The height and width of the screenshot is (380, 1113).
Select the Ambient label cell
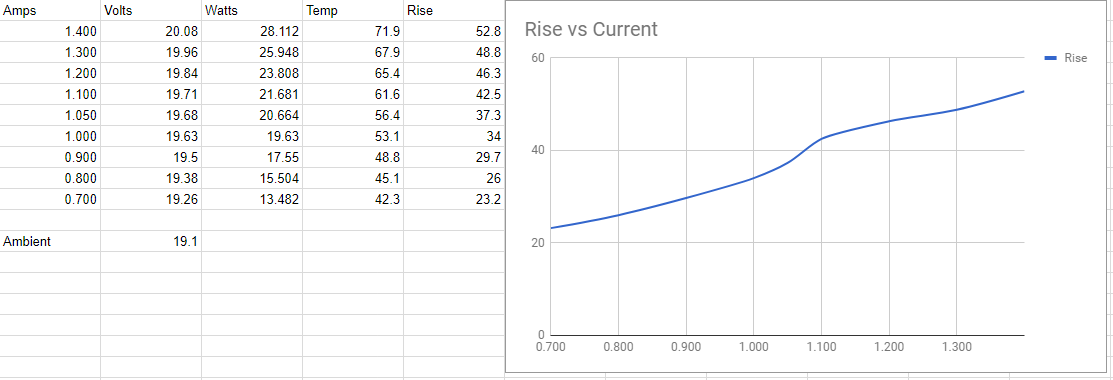50,241
